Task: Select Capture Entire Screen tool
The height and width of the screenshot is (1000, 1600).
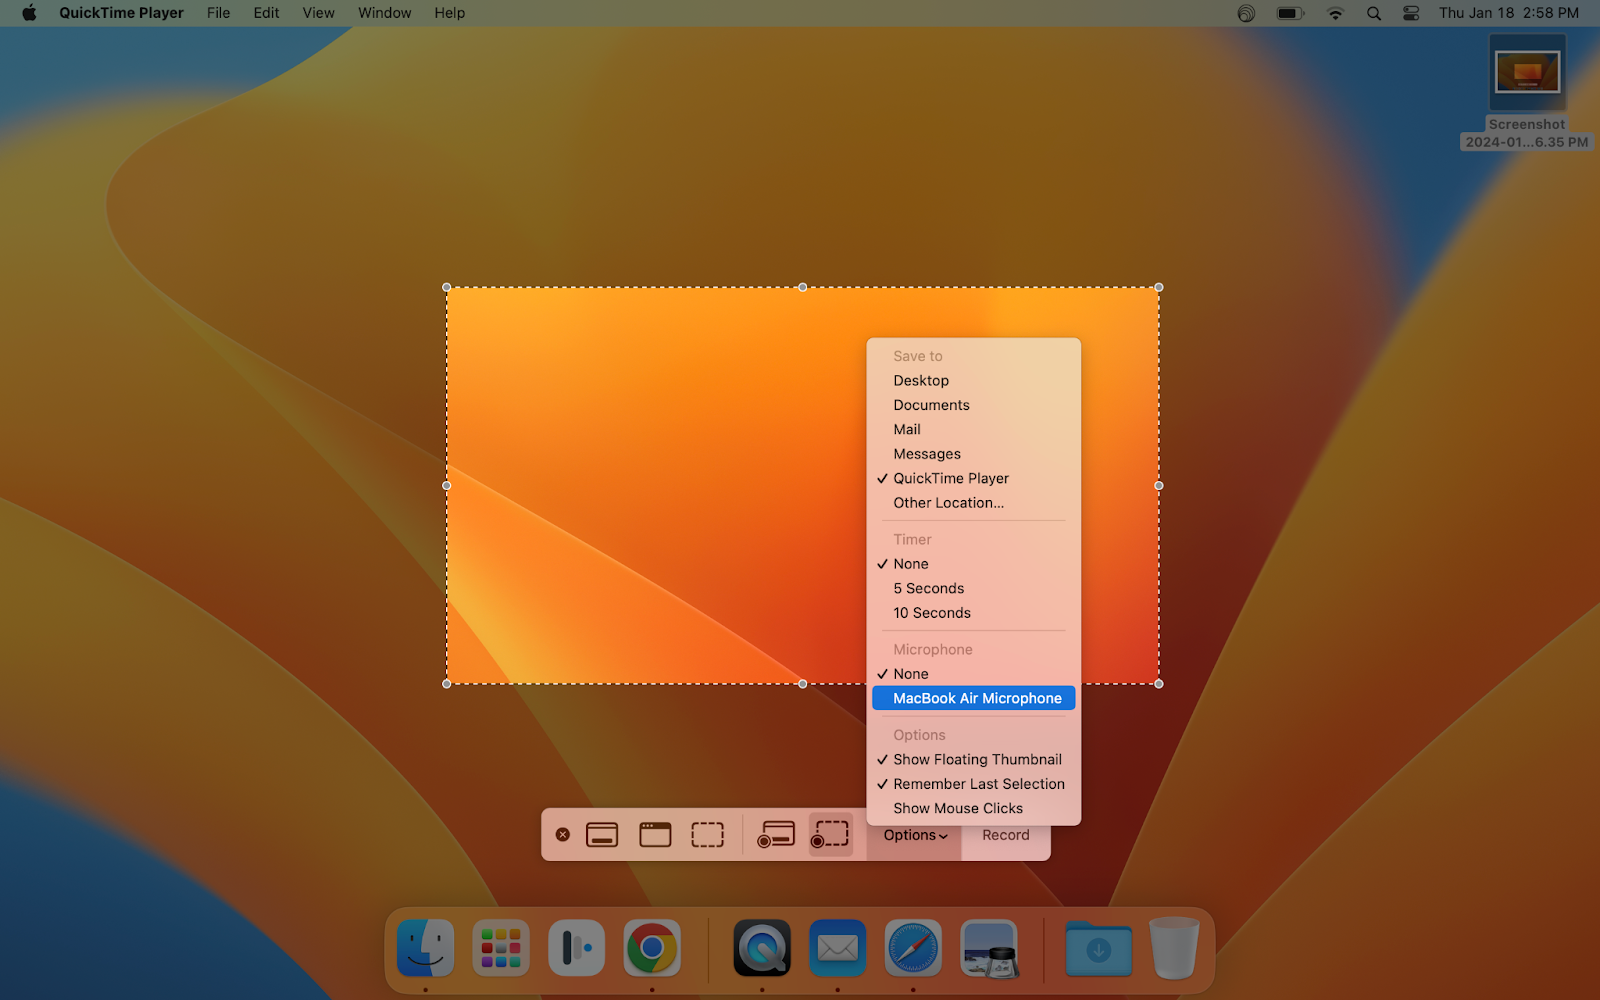Action: tap(602, 835)
